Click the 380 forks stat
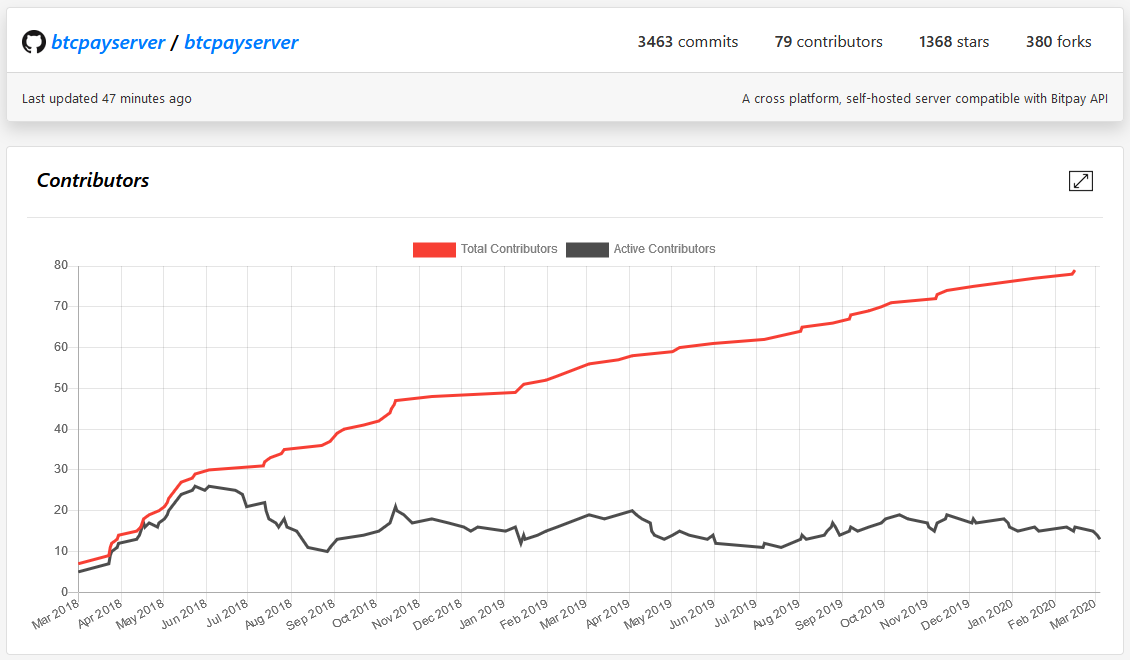Viewport: 1130px width, 660px height. coord(1059,42)
